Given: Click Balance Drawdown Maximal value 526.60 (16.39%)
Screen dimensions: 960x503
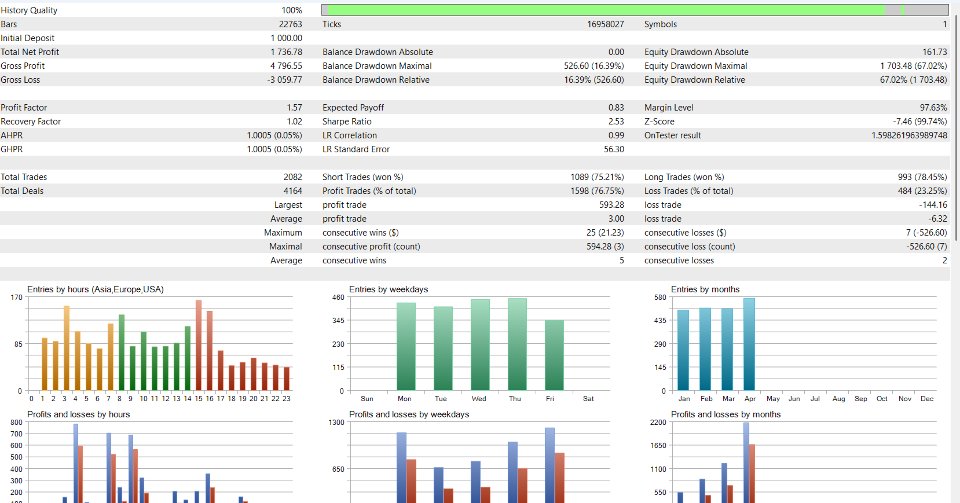Looking at the screenshot, I should pyautogui.click(x=594, y=65).
